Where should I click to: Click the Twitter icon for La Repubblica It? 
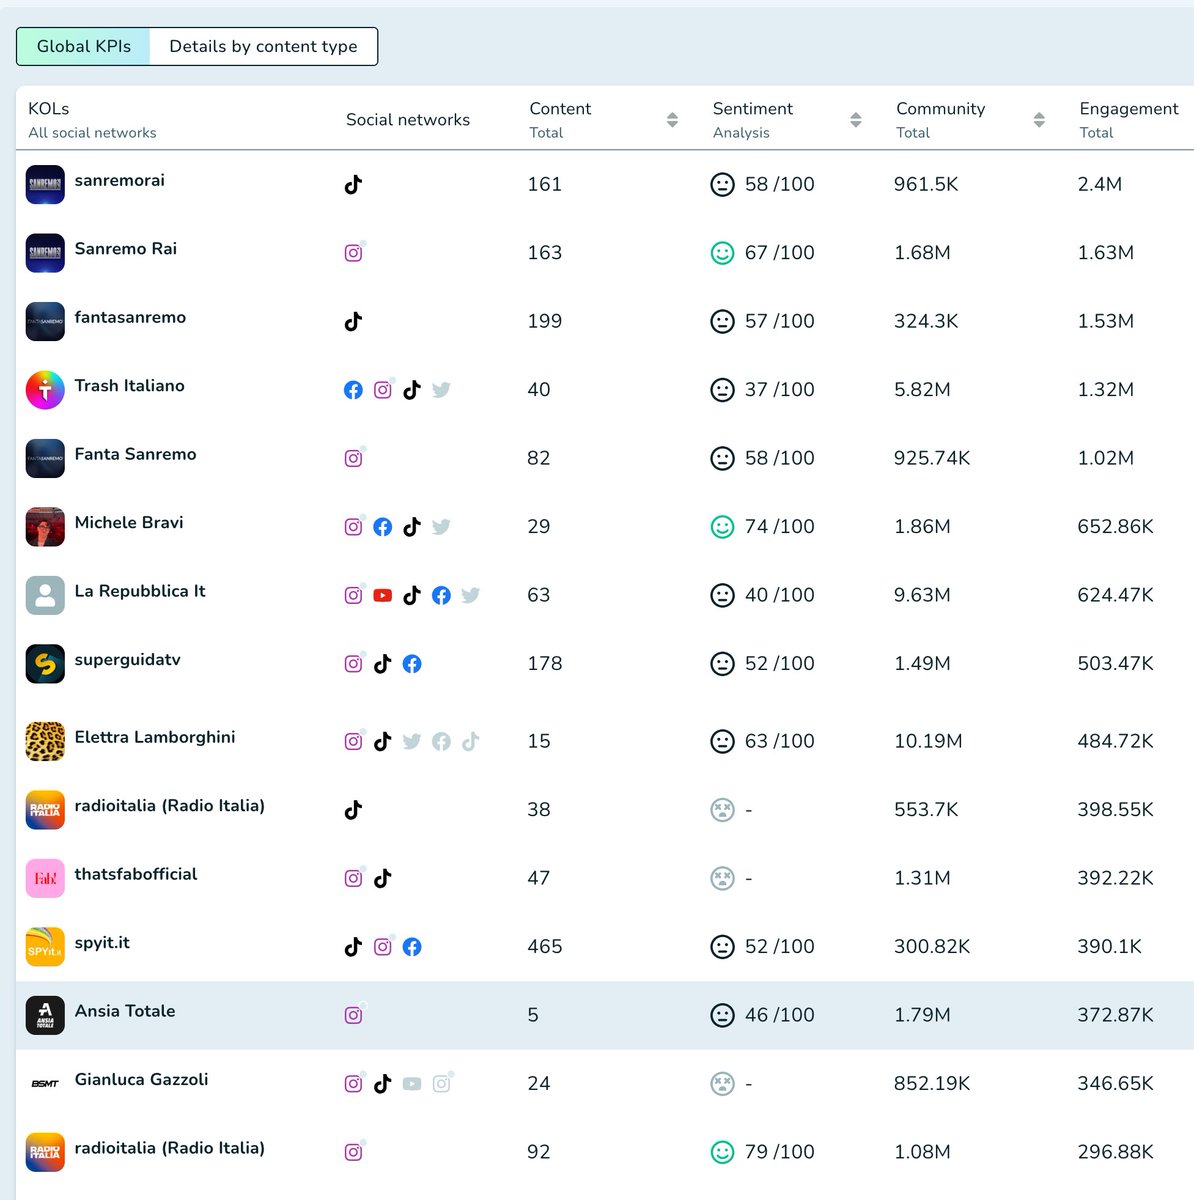(471, 595)
